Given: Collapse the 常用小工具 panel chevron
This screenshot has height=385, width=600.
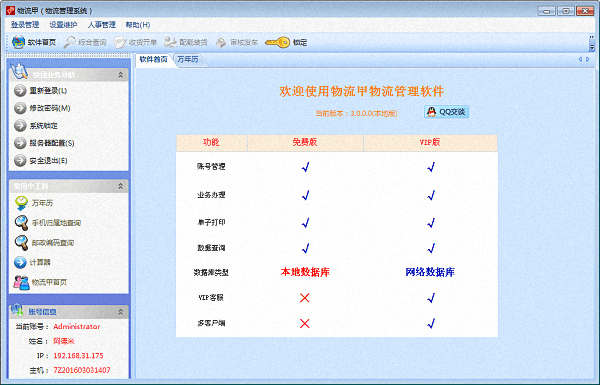Looking at the screenshot, I should point(121,186).
